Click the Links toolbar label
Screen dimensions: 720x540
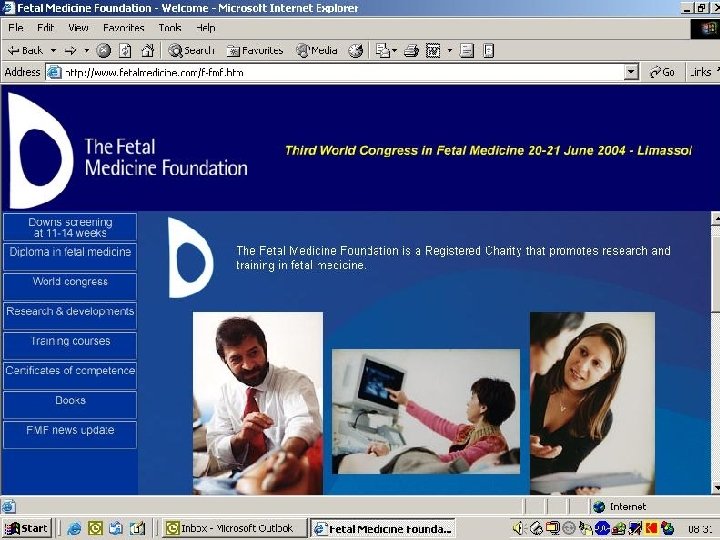[x=701, y=72]
